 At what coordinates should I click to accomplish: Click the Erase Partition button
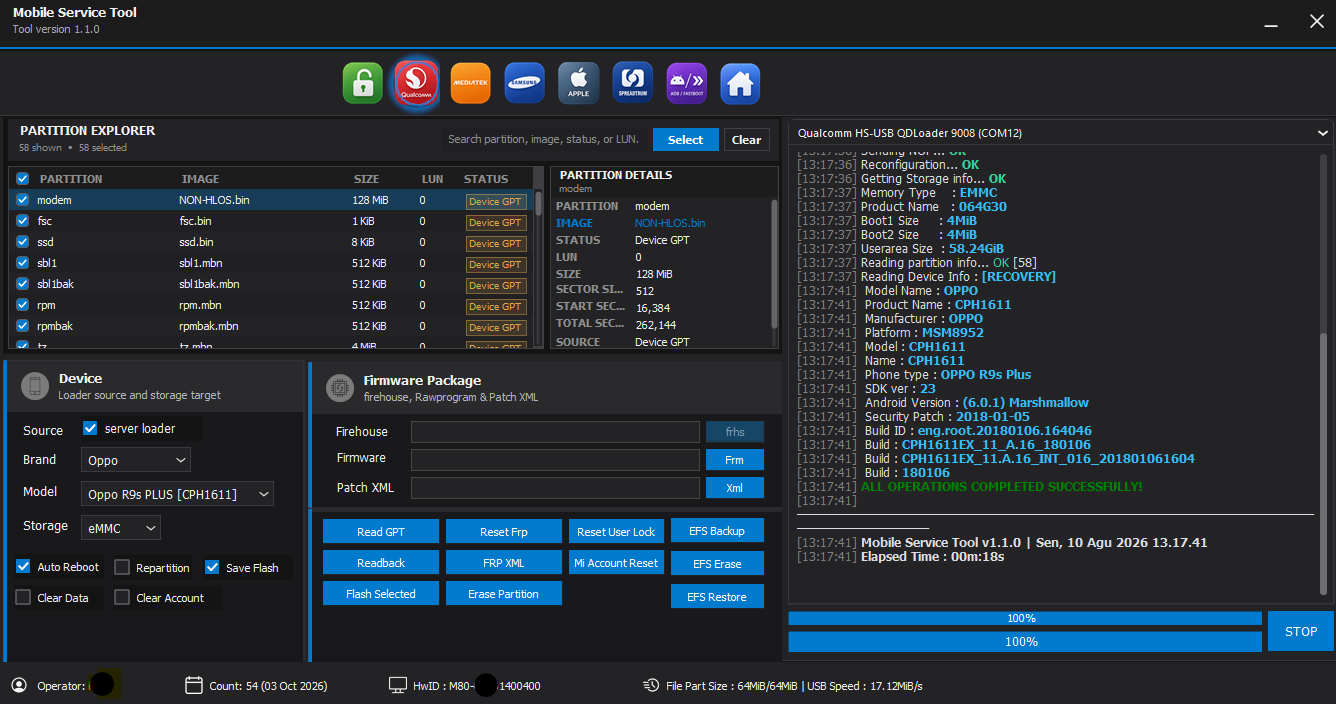pos(504,593)
